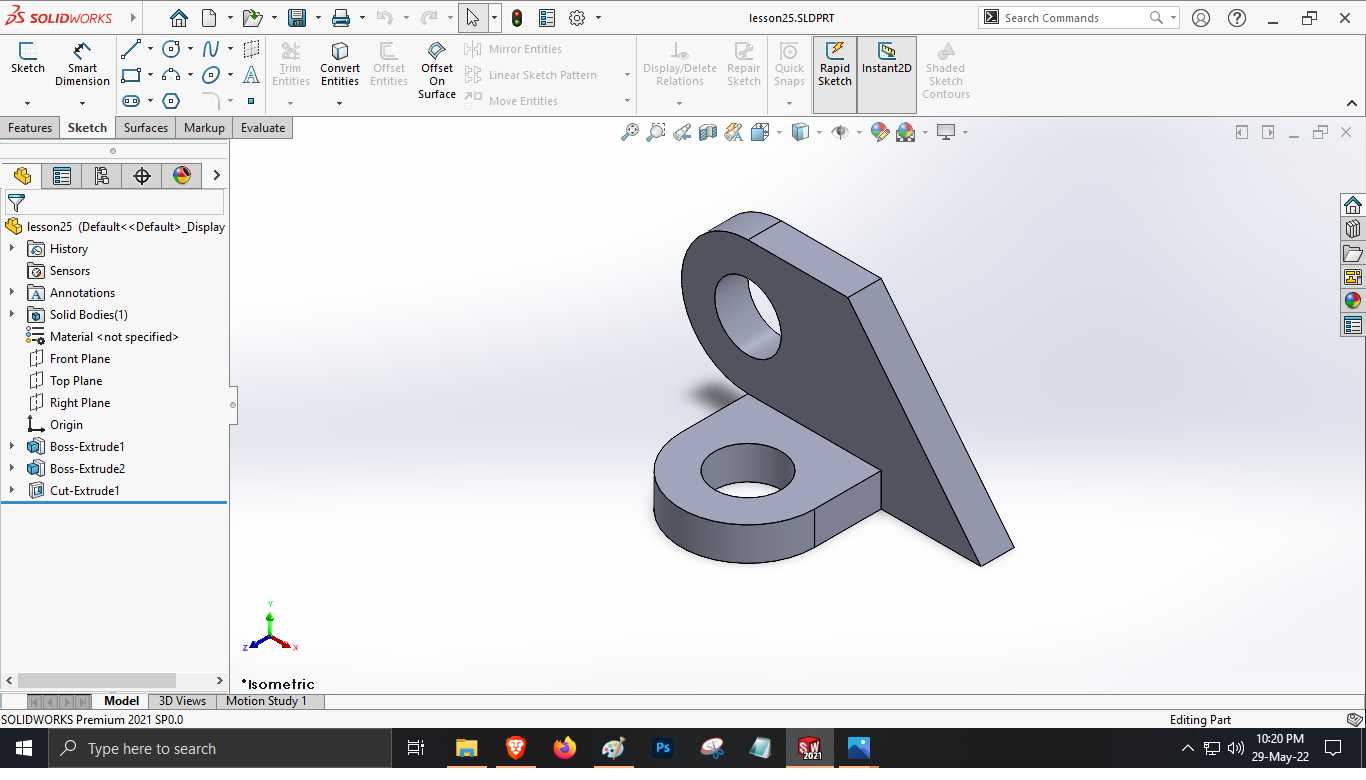Select the Arc sketch tool

[x=171, y=75]
